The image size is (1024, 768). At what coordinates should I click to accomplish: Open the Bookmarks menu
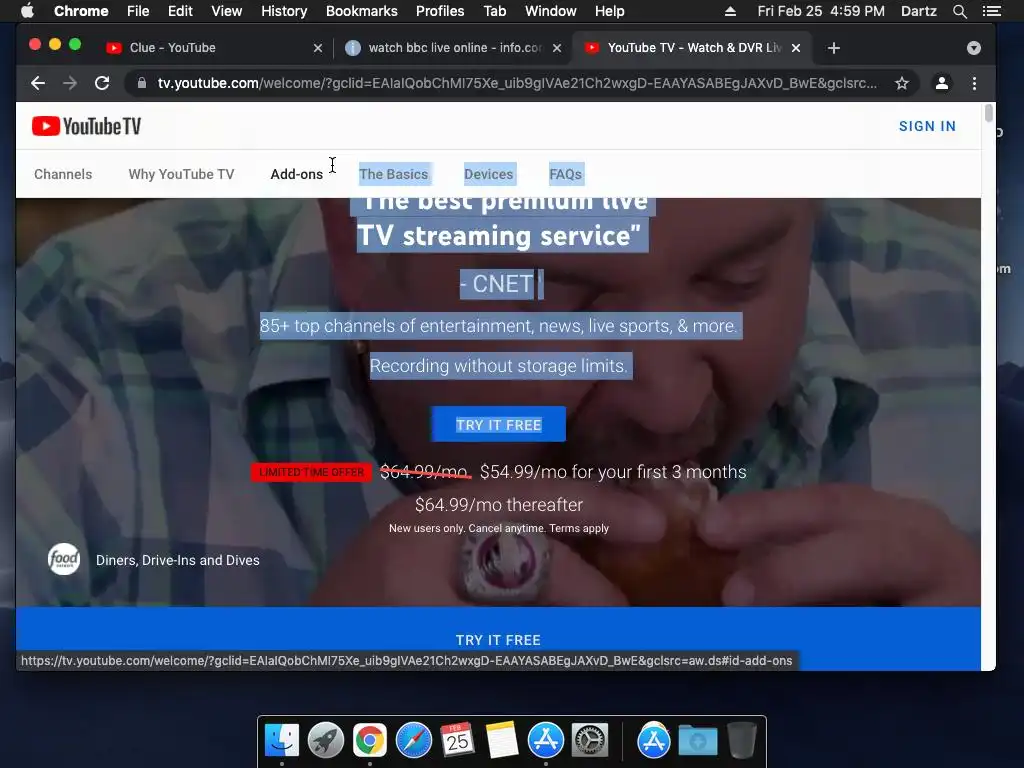[362, 11]
